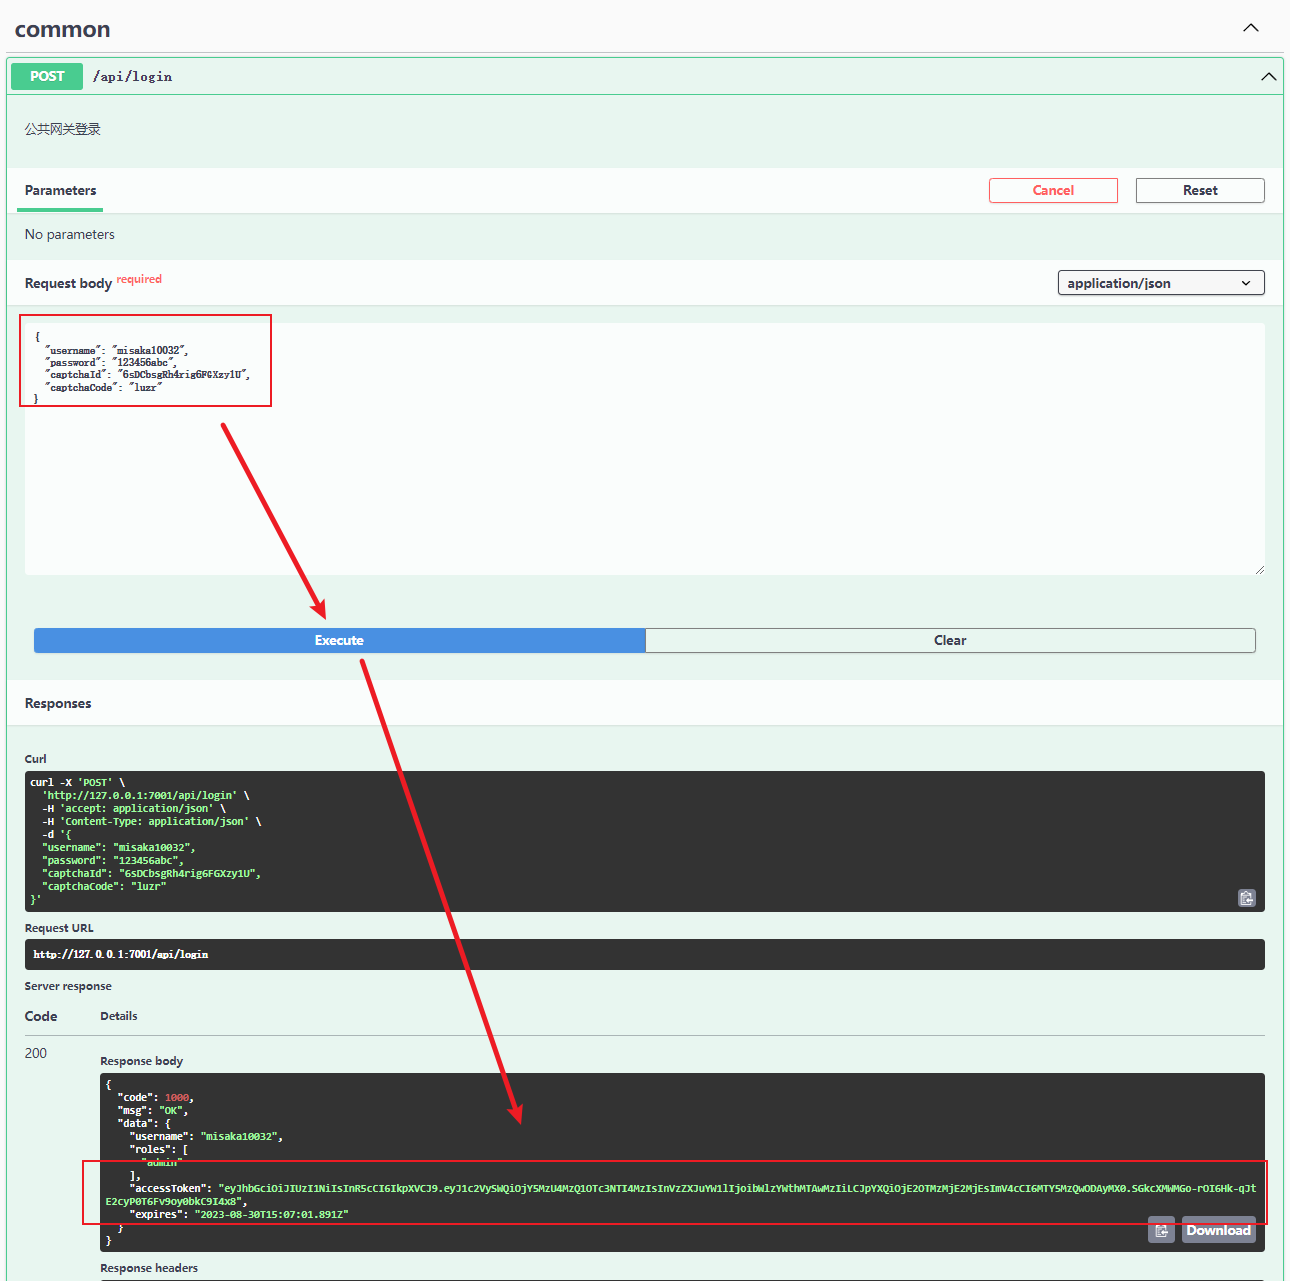
Task: Copy the response body to clipboard
Action: coord(1161,1230)
